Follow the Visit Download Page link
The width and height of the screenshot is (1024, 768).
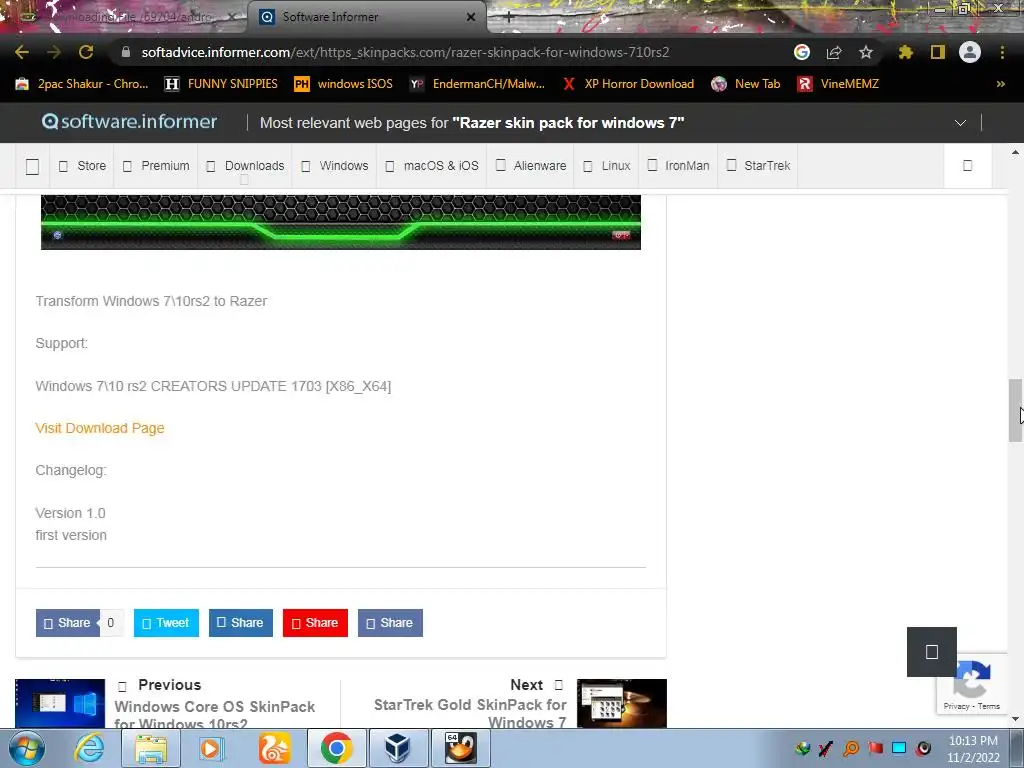pyautogui.click(x=100, y=428)
